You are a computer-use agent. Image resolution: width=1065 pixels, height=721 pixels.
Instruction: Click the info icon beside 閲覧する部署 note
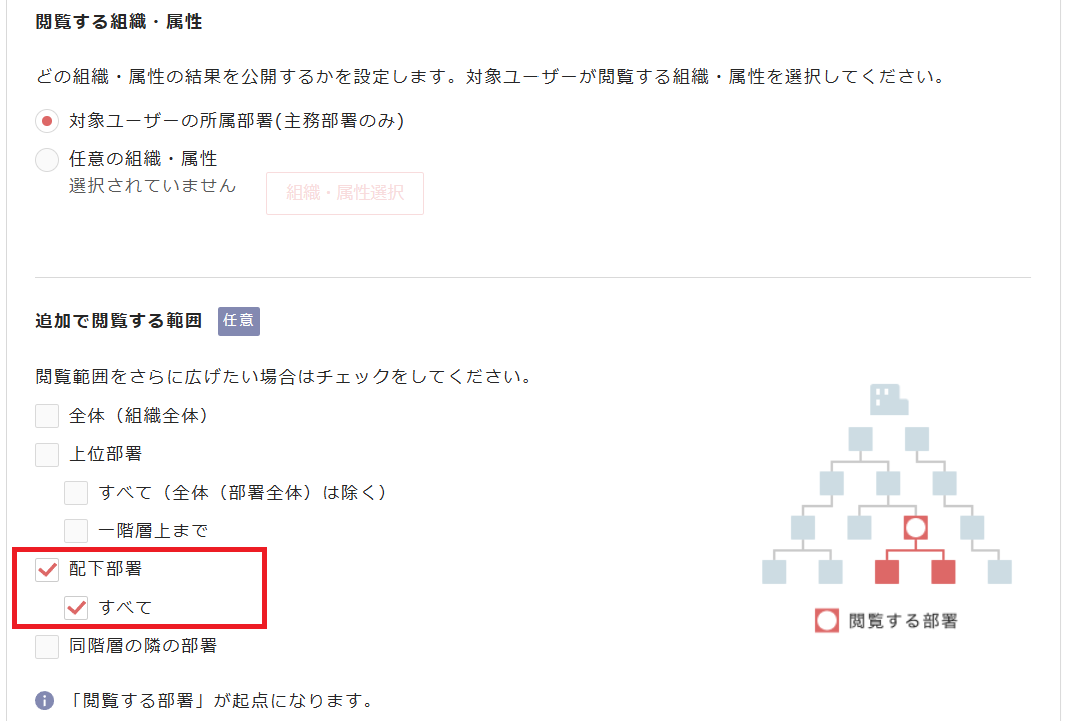(x=44, y=700)
